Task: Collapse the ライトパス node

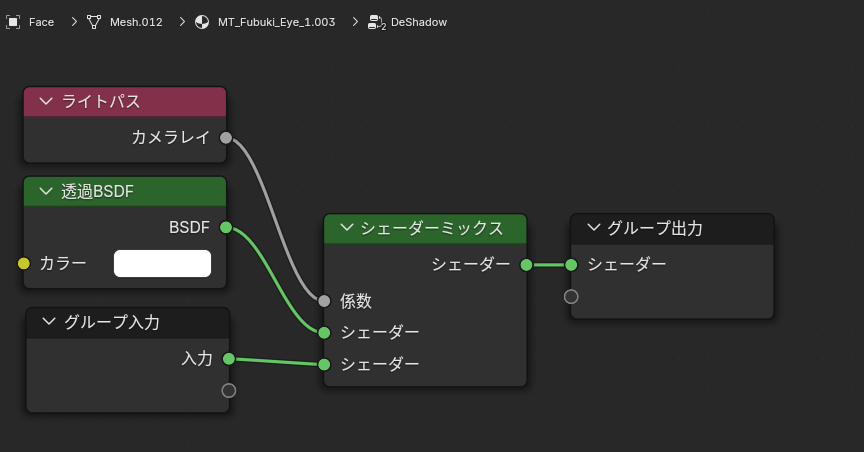Action: [x=46, y=101]
